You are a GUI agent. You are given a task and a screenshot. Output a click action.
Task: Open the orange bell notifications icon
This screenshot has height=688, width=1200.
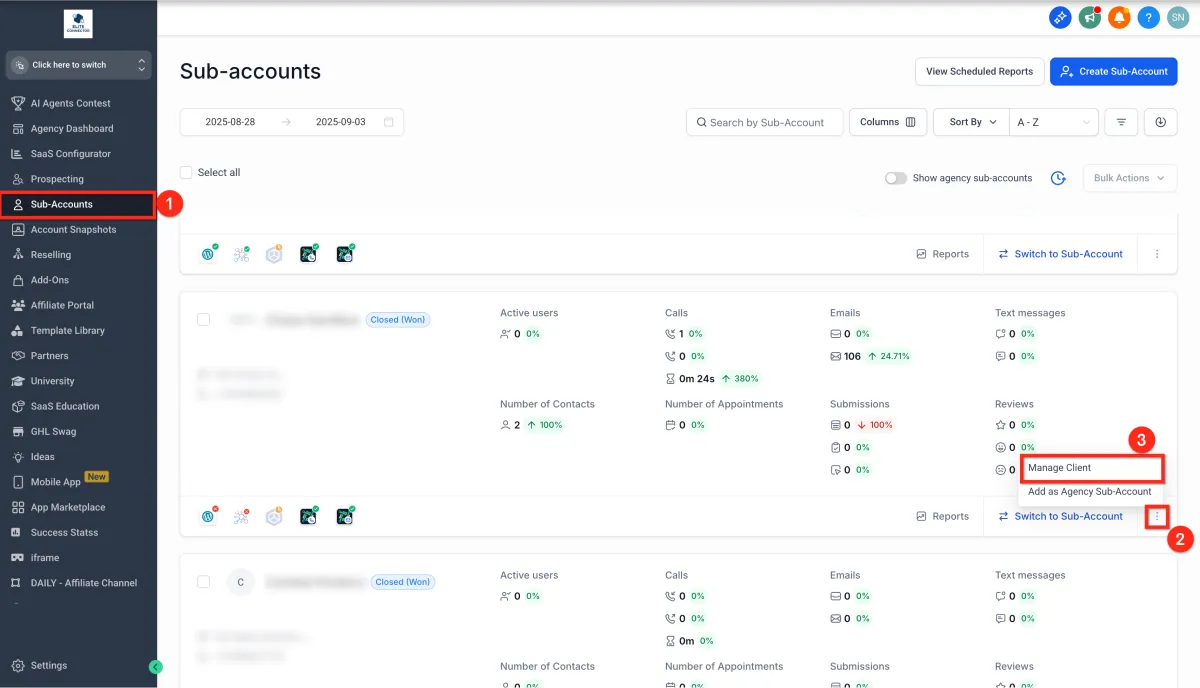pos(1120,17)
